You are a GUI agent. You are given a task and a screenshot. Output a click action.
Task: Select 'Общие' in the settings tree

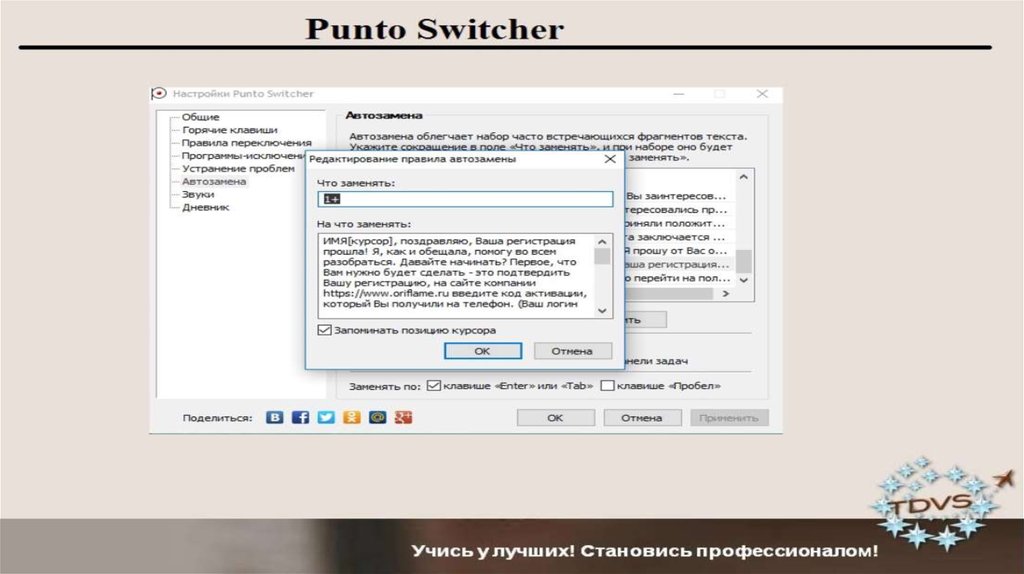pos(200,117)
